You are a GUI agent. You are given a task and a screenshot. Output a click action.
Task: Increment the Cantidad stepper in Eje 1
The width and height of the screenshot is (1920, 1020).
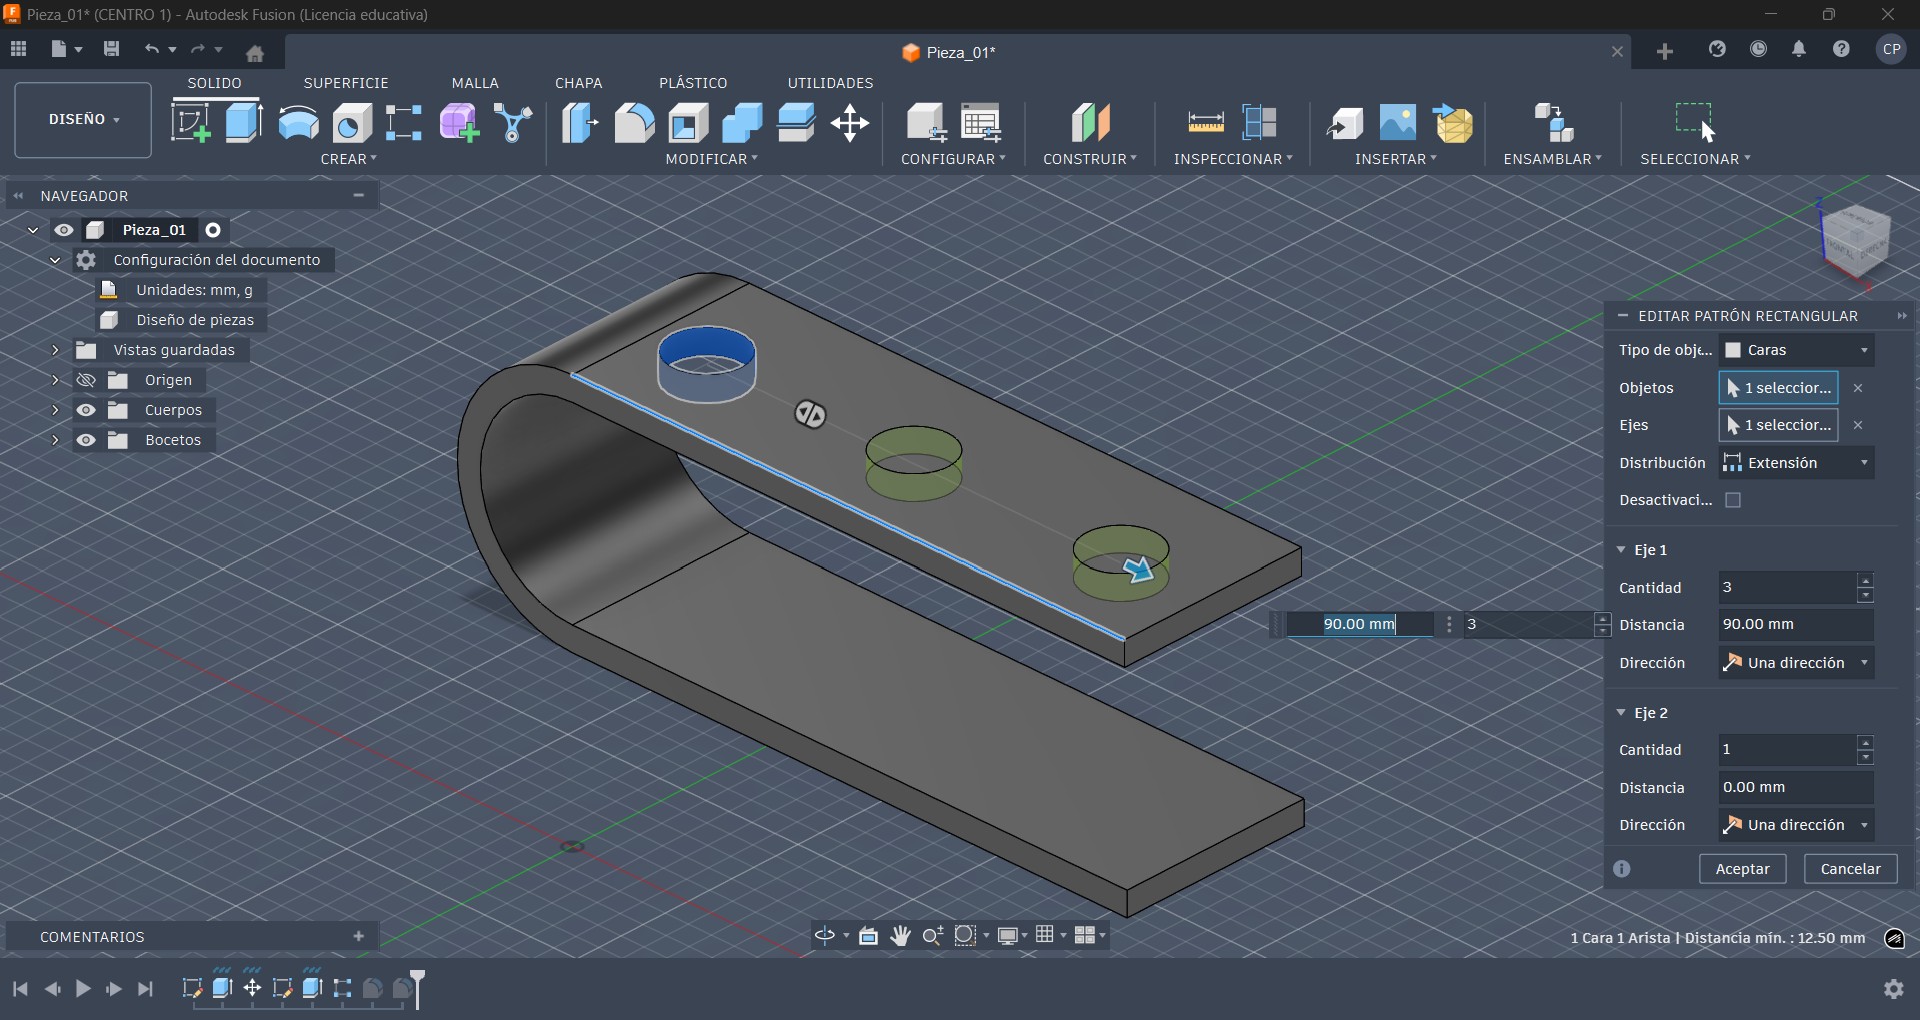click(x=1865, y=580)
